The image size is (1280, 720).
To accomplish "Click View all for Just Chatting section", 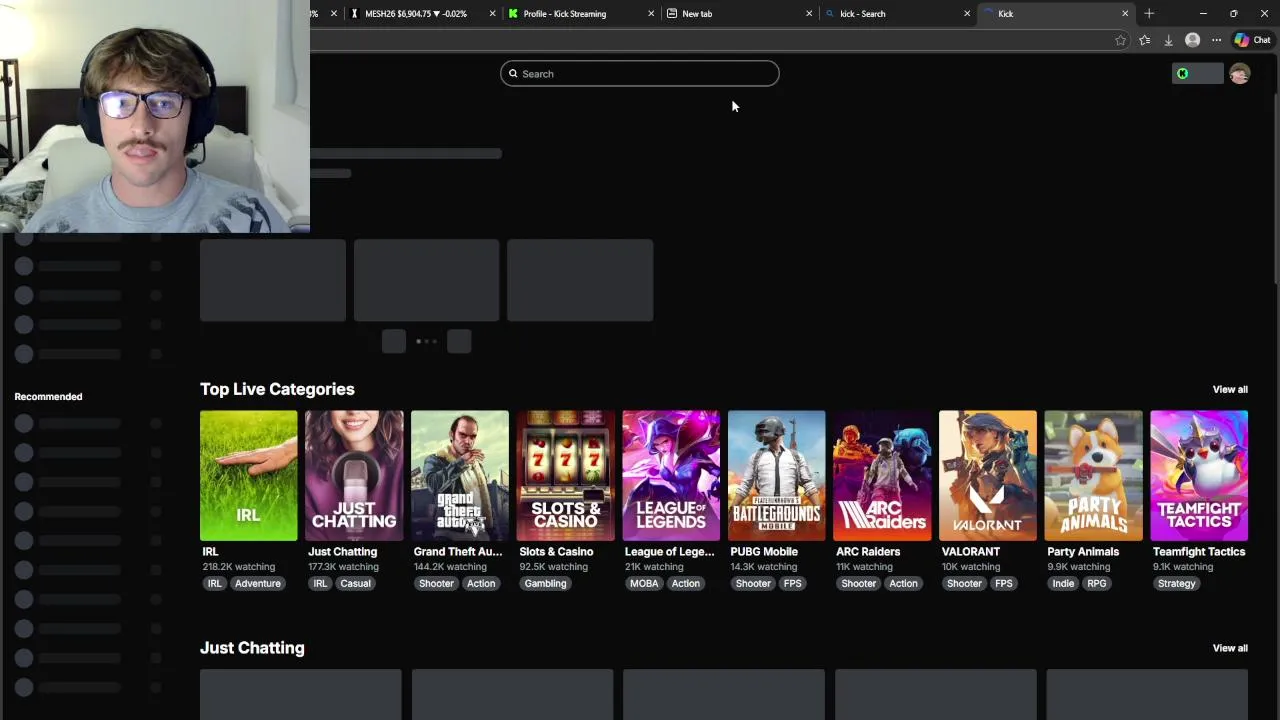I will tap(1230, 648).
